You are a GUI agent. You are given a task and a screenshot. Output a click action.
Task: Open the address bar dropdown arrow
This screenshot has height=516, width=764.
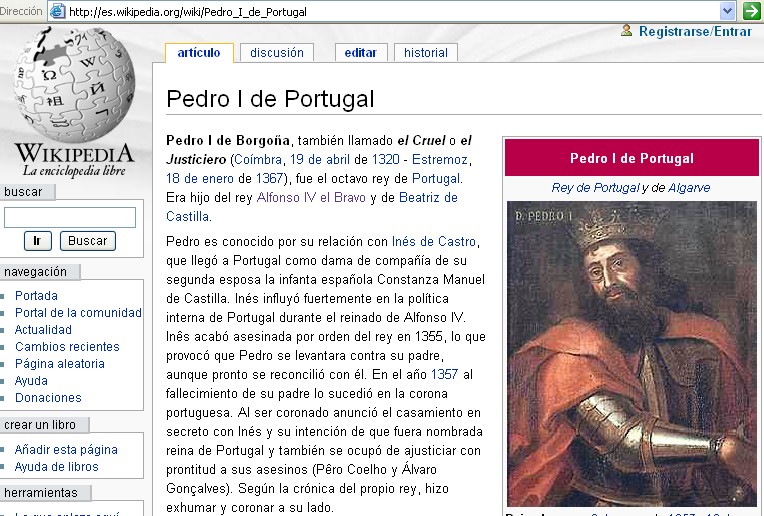coord(727,11)
